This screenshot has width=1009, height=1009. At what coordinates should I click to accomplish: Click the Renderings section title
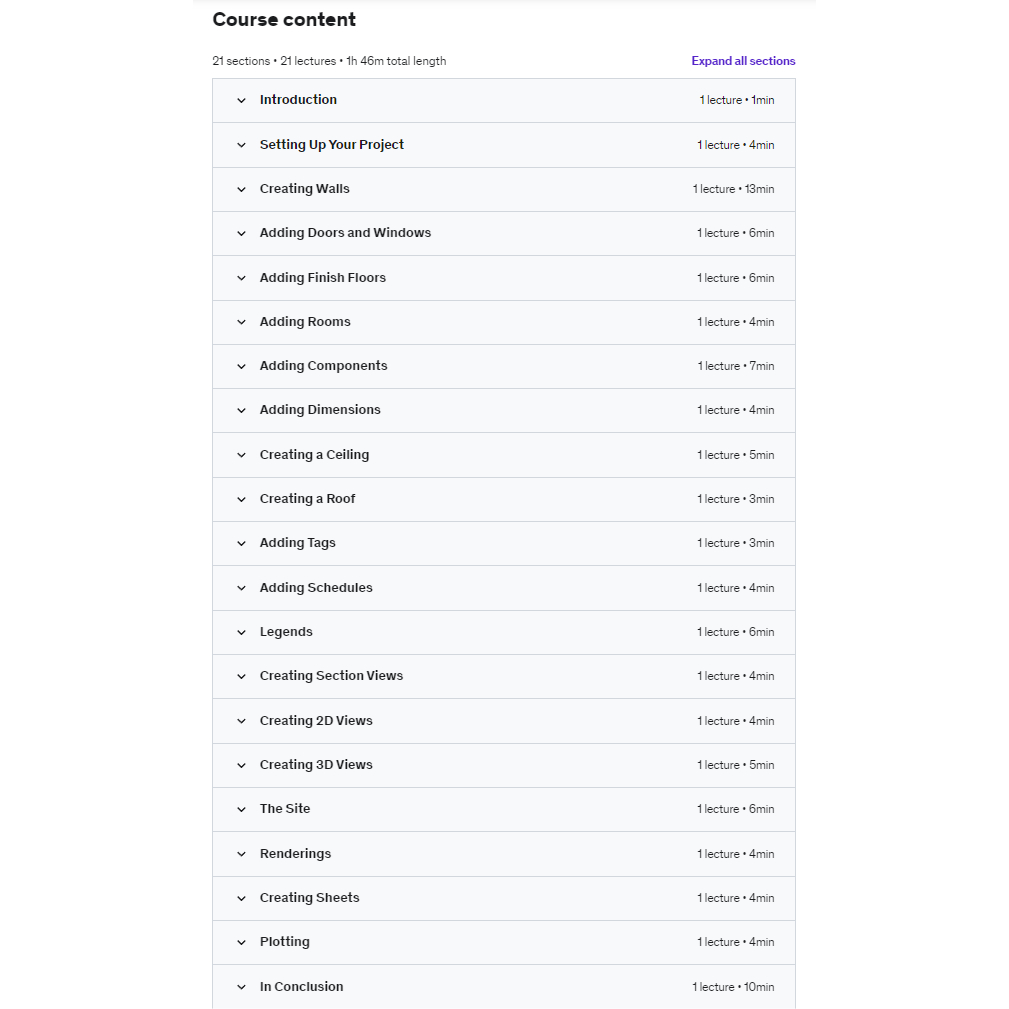coord(295,854)
